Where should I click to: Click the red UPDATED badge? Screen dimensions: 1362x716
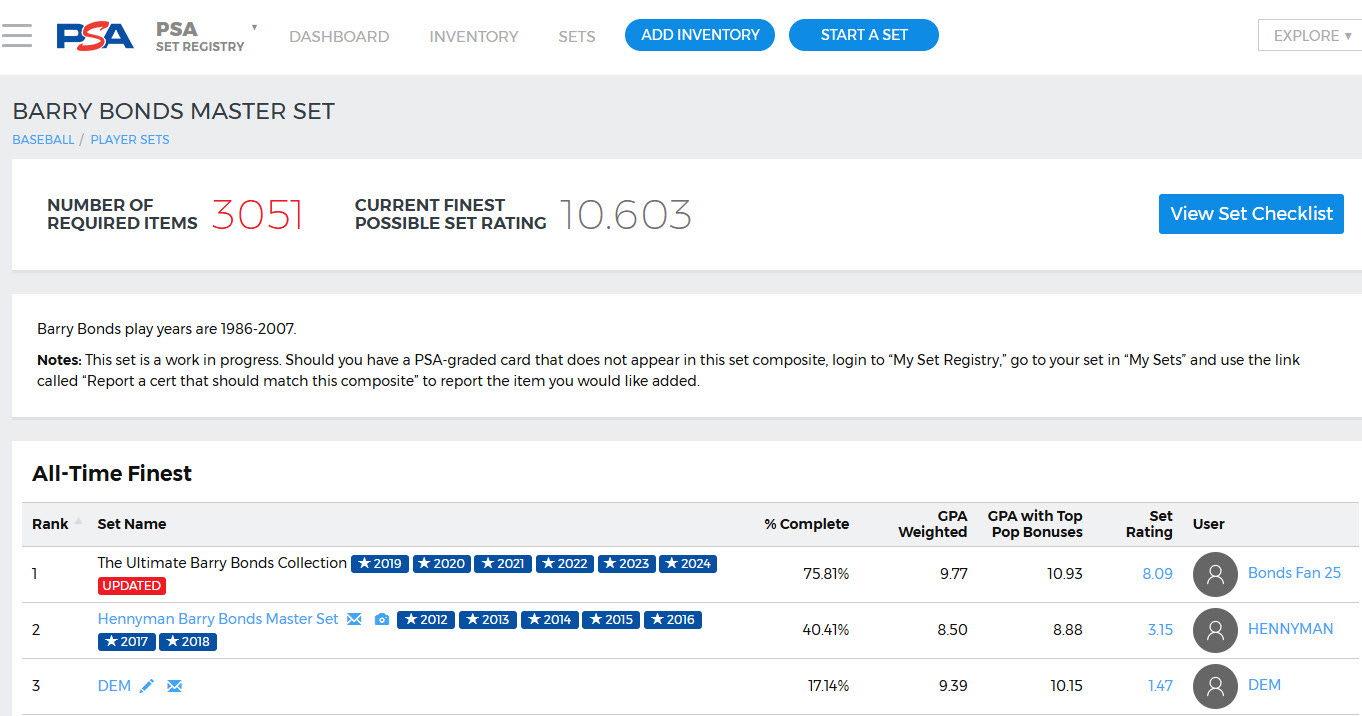coord(132,586)
